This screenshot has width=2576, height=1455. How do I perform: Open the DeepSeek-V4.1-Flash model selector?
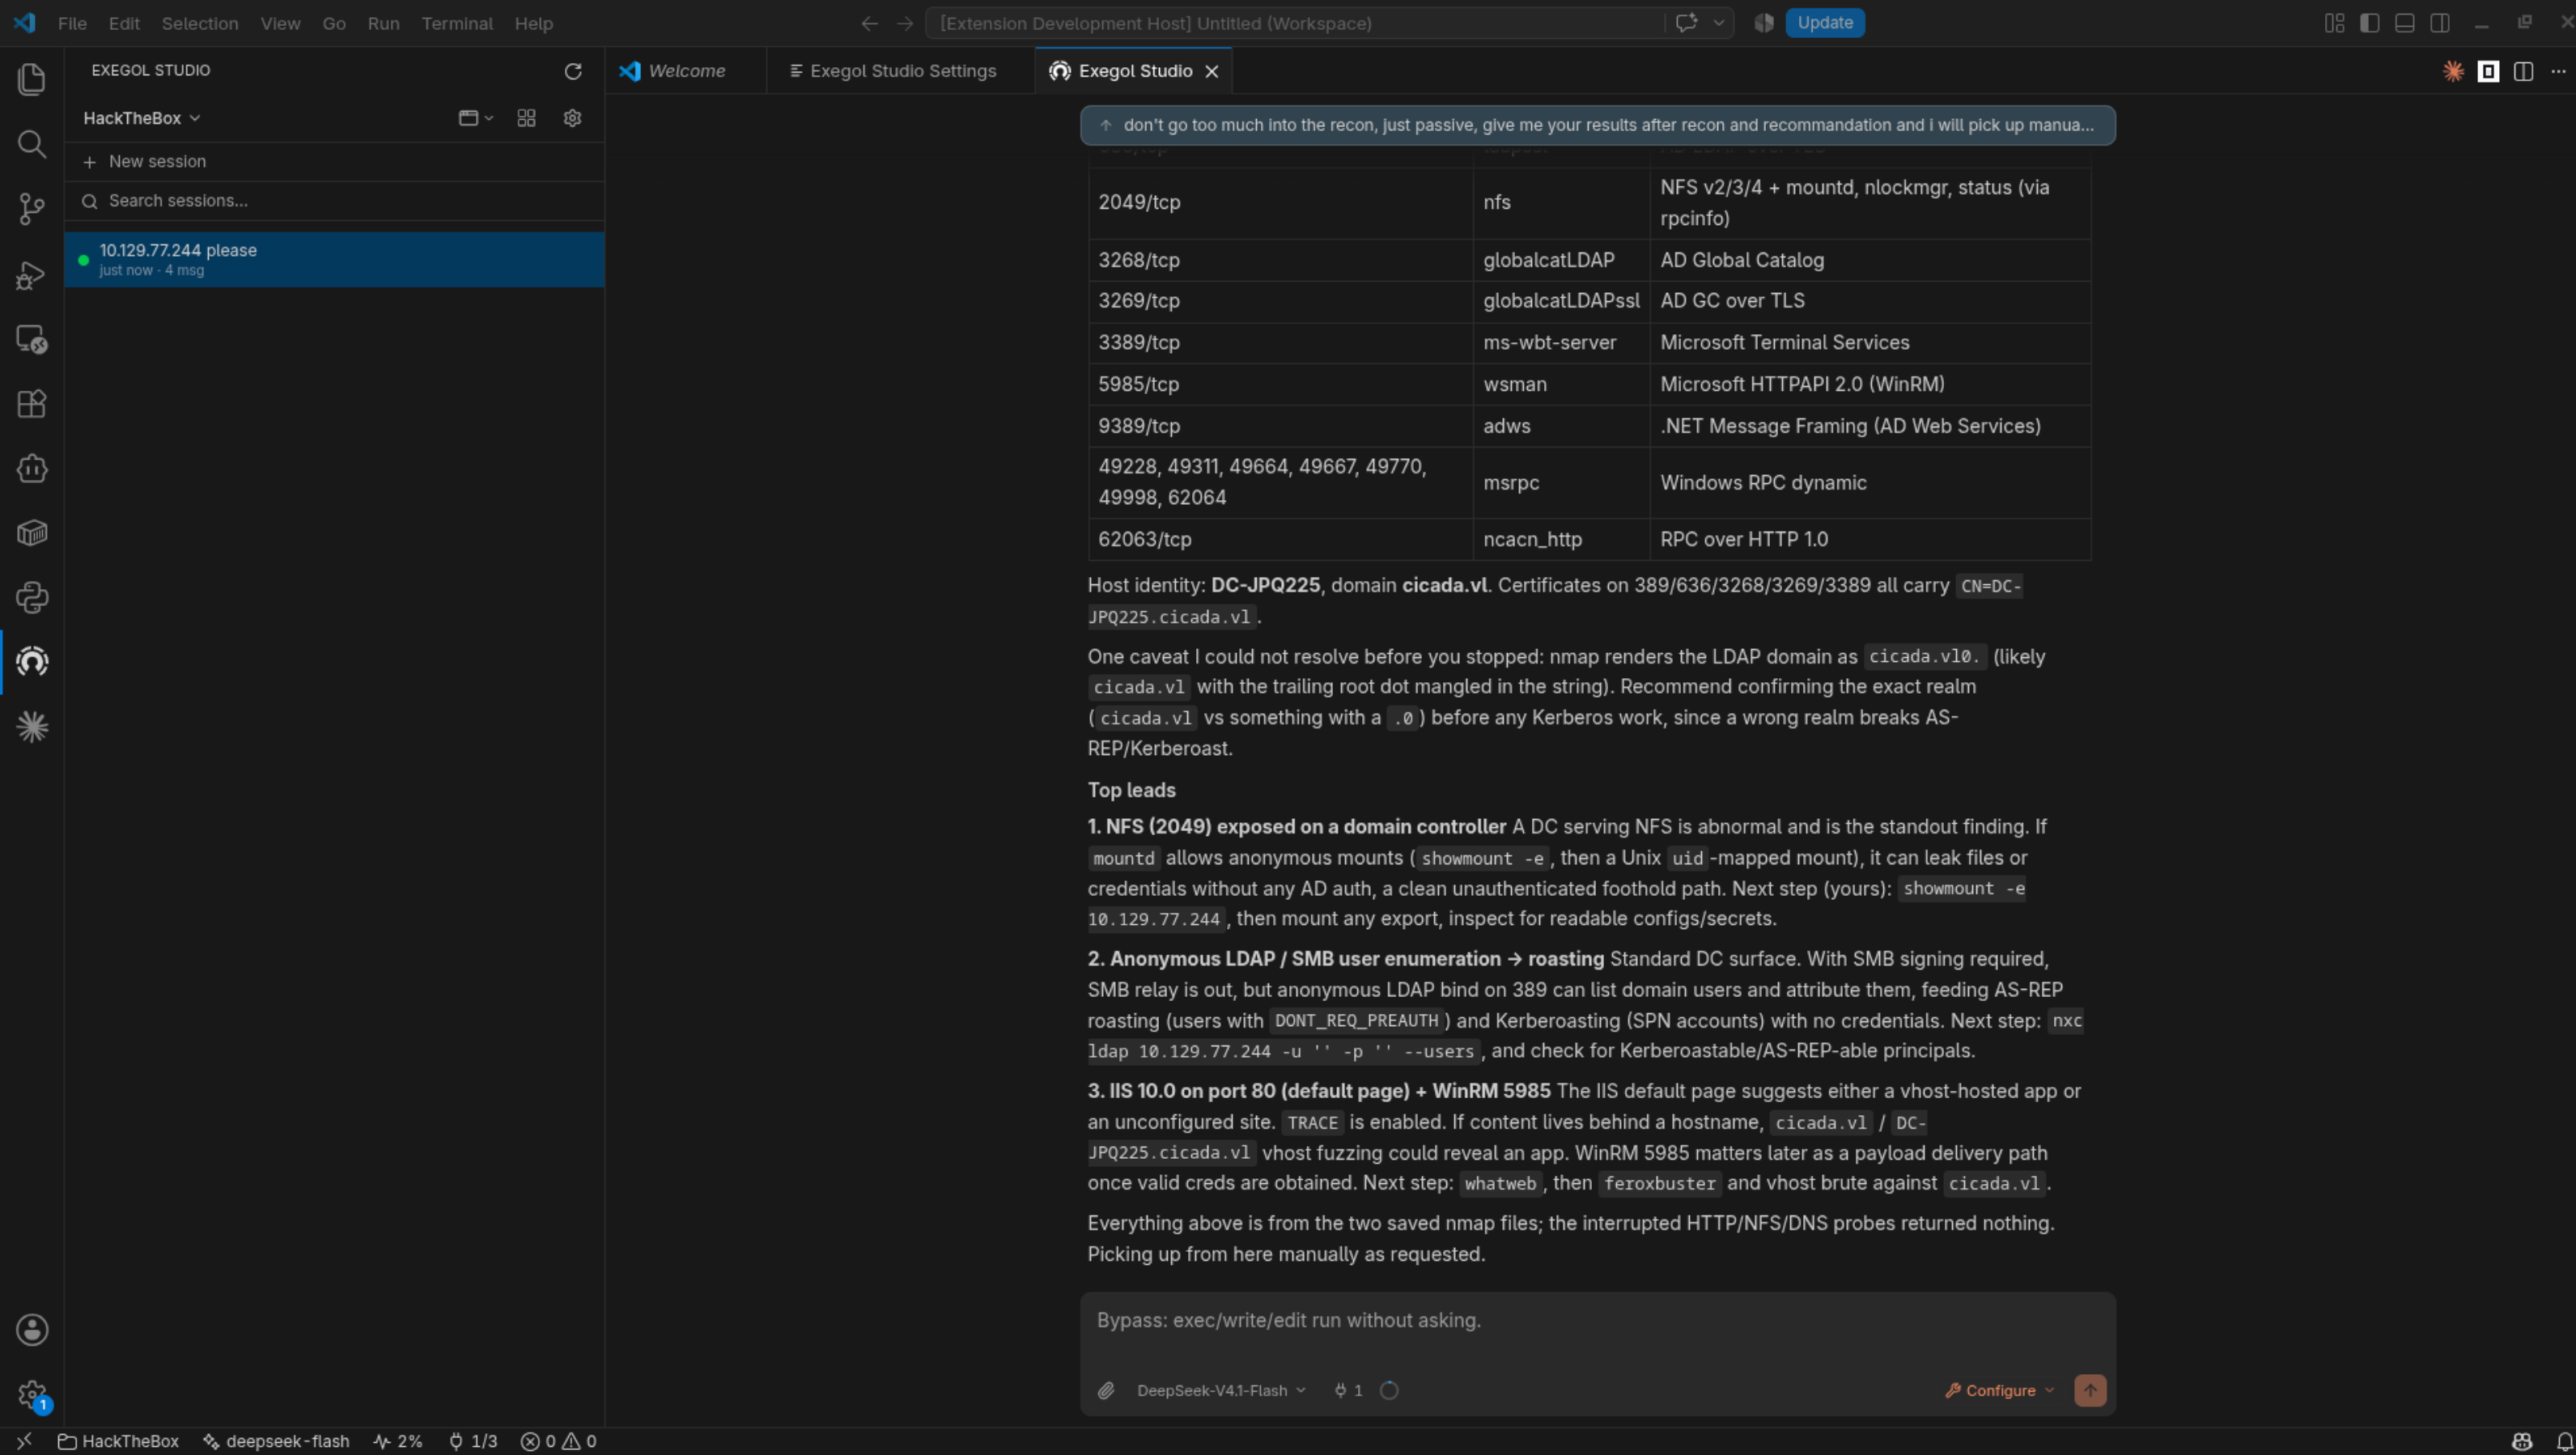coord(1221,1390)
